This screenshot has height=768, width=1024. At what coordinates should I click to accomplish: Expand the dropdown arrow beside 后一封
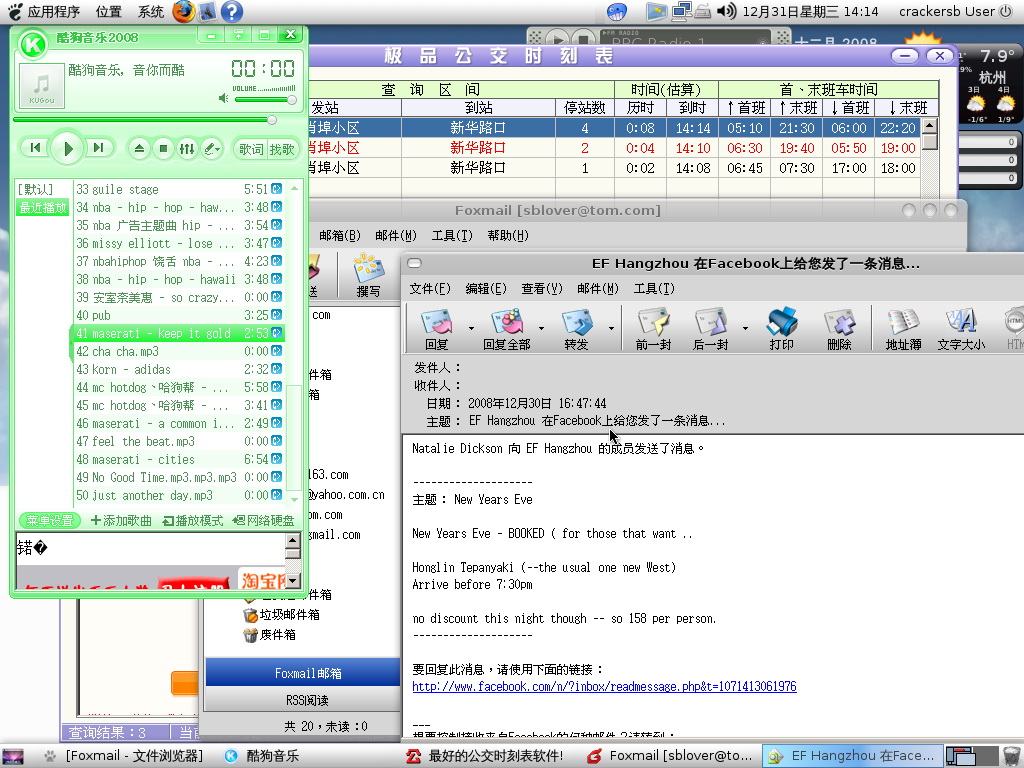(x=745, y=328)
